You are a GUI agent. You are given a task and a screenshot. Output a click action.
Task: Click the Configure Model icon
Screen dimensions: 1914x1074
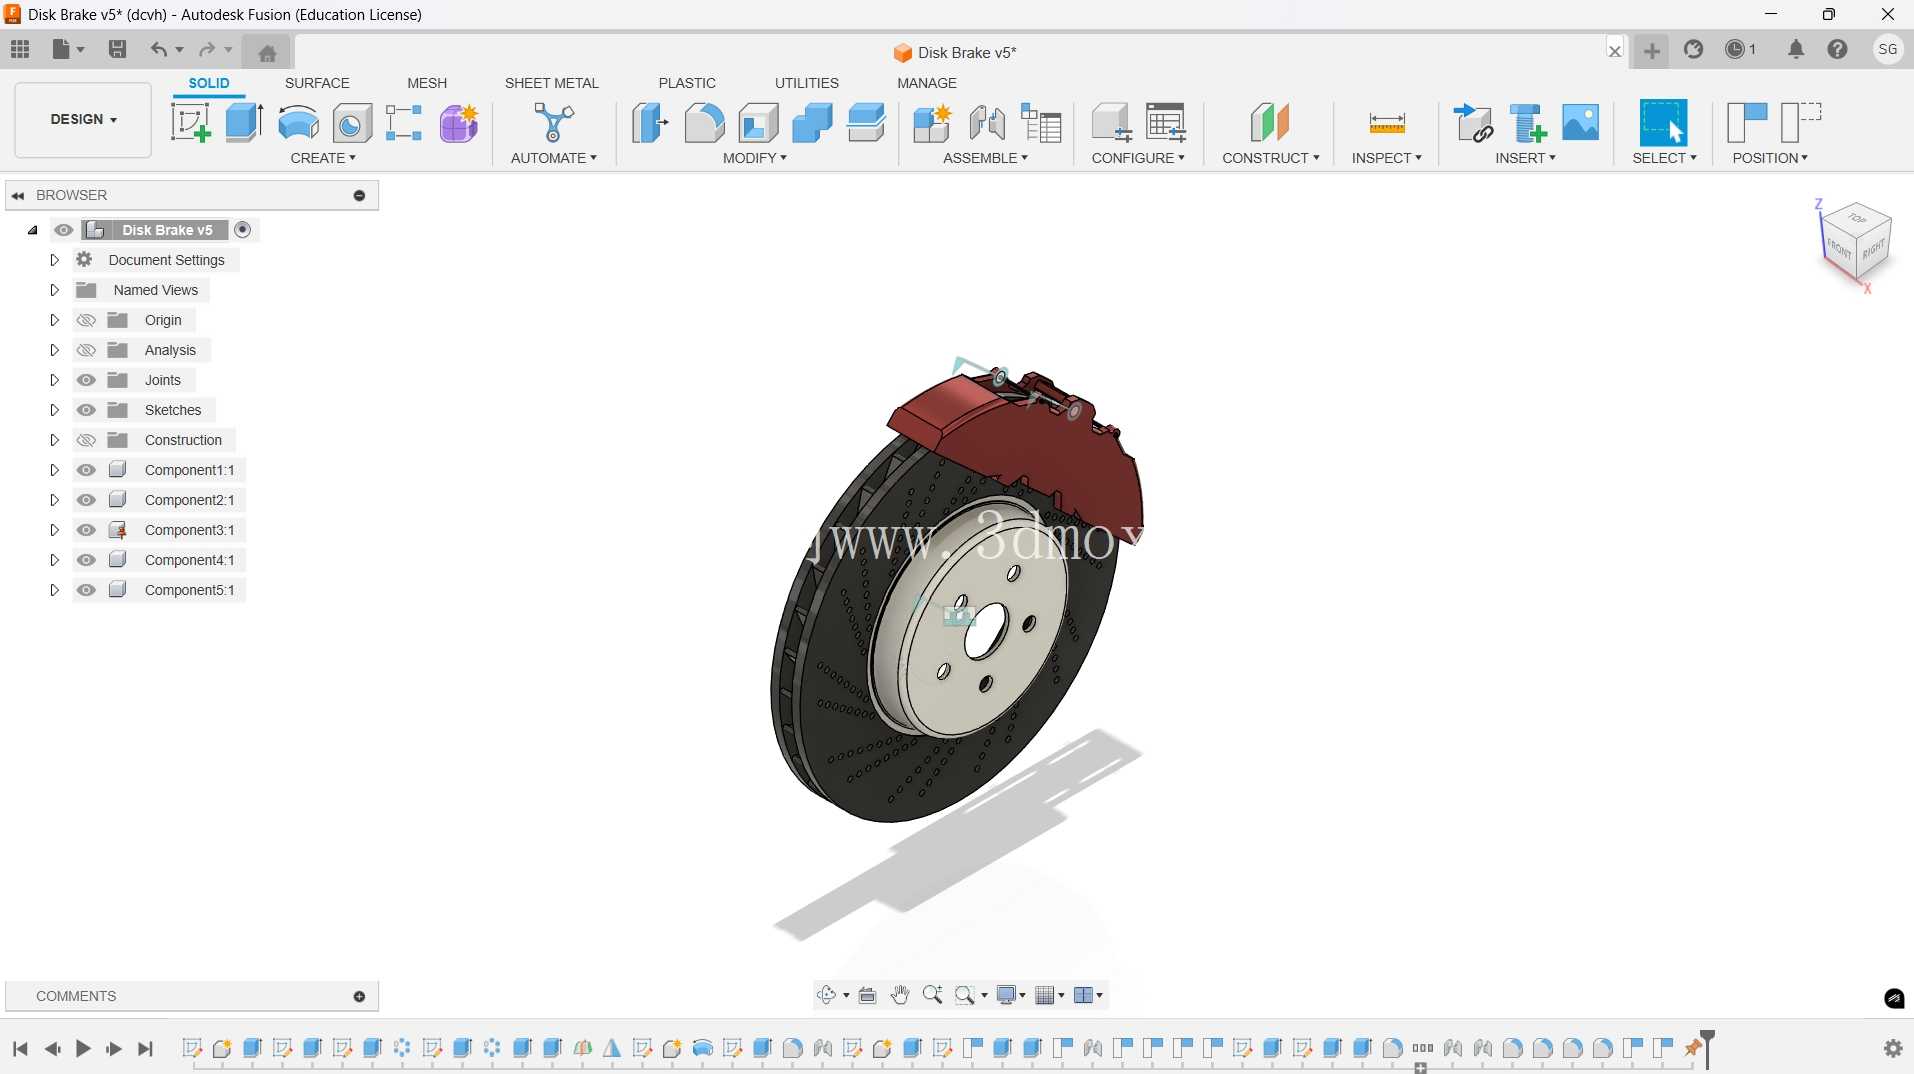point(1111,123)
